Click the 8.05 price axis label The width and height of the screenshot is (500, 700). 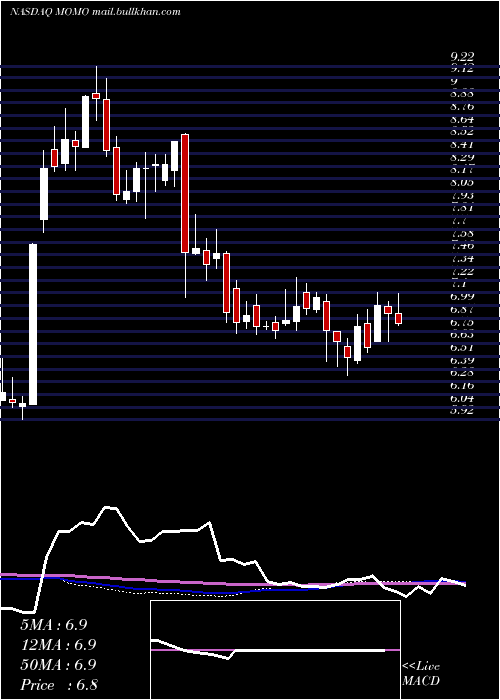tap(462, 183)
